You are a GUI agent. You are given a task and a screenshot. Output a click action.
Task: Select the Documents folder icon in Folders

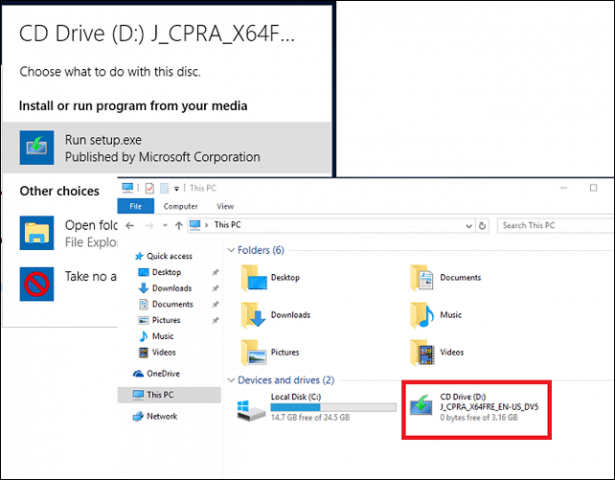tap(422, 278)
